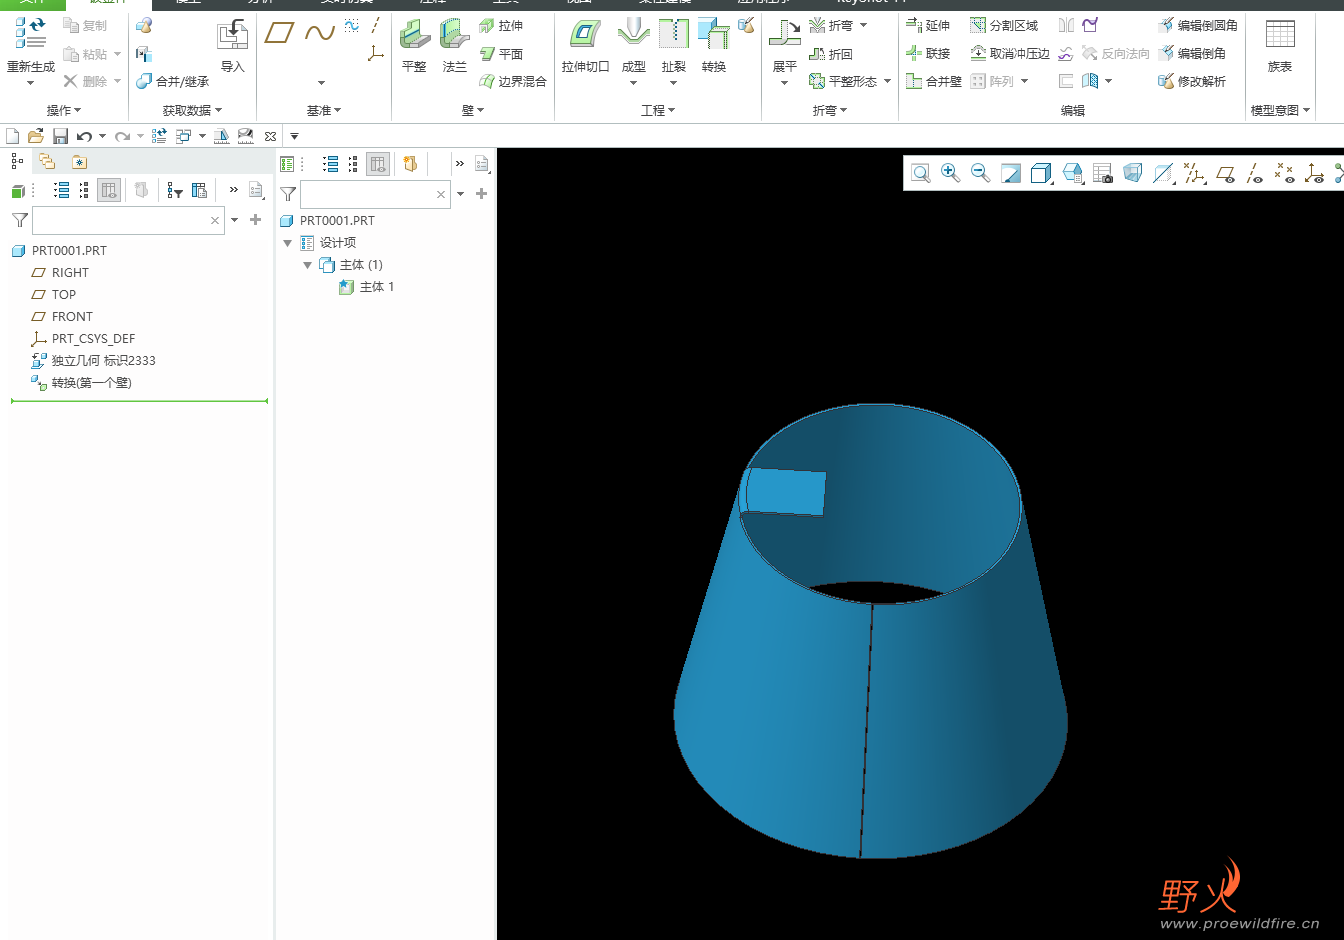Expand the 工程 (Engineering) group dropdown
Viewport: 1344px width, 940px height.
658,110
